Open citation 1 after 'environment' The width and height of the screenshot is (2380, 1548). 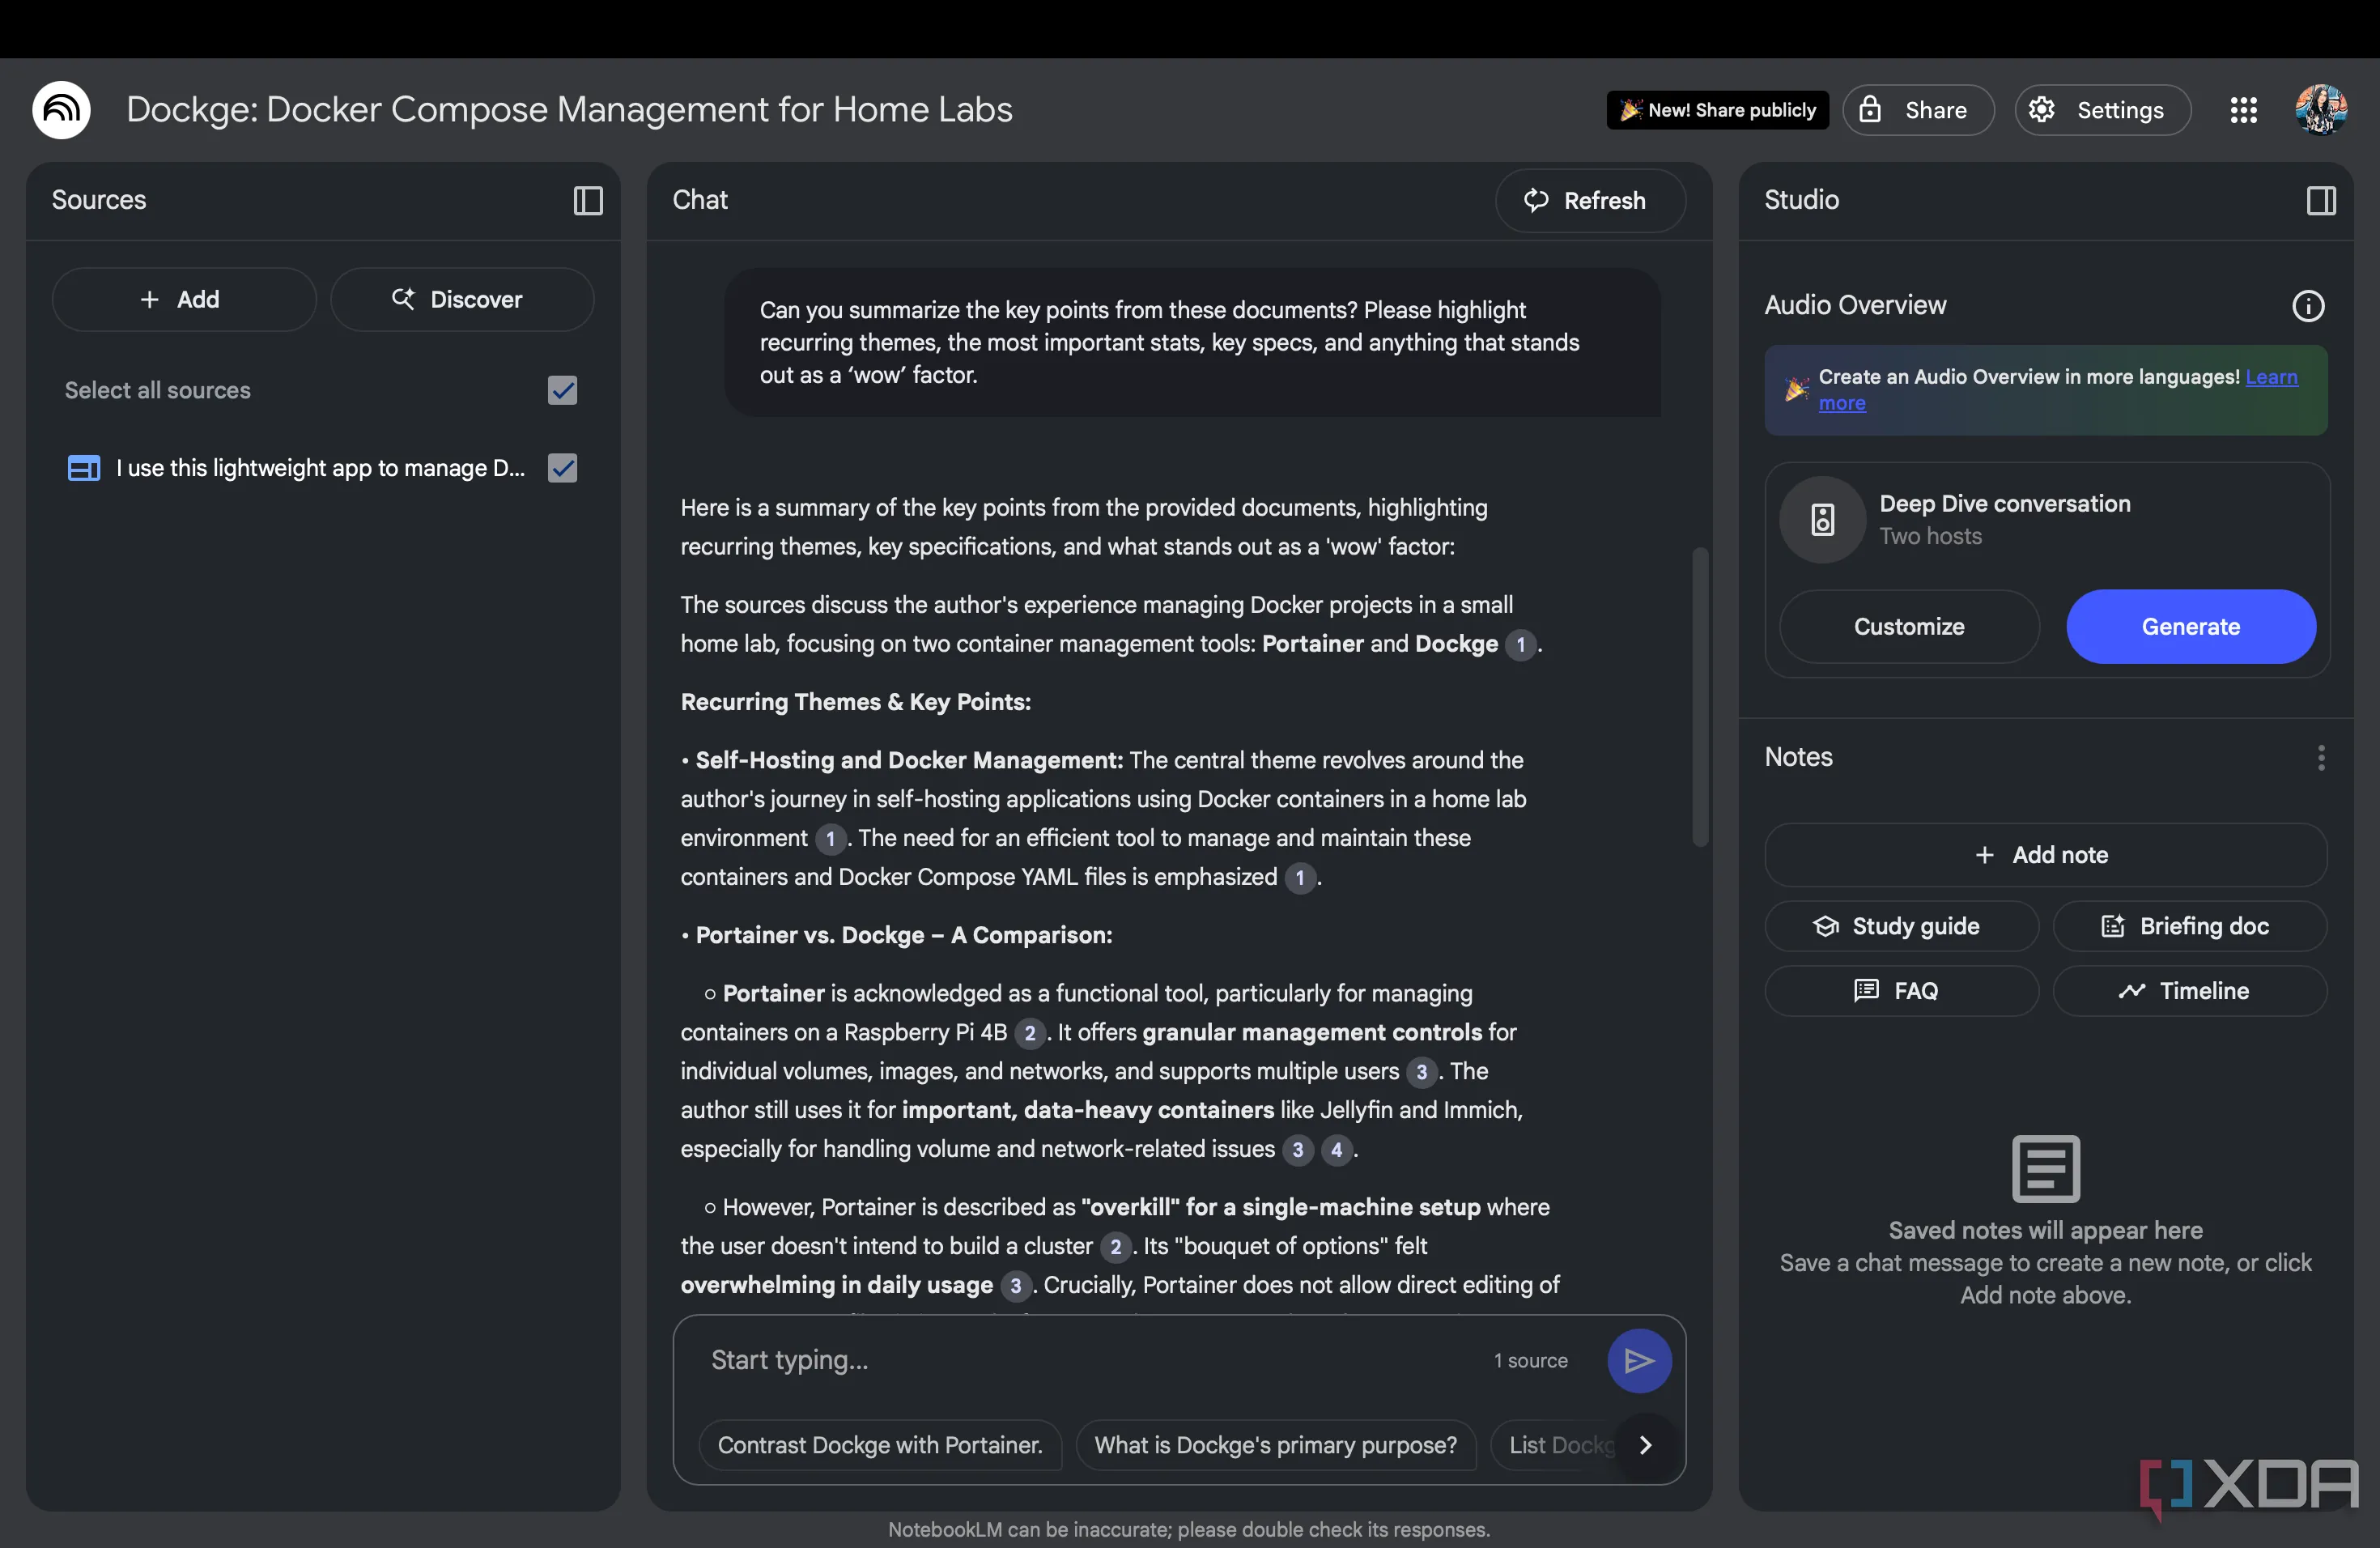click(830, 839)
